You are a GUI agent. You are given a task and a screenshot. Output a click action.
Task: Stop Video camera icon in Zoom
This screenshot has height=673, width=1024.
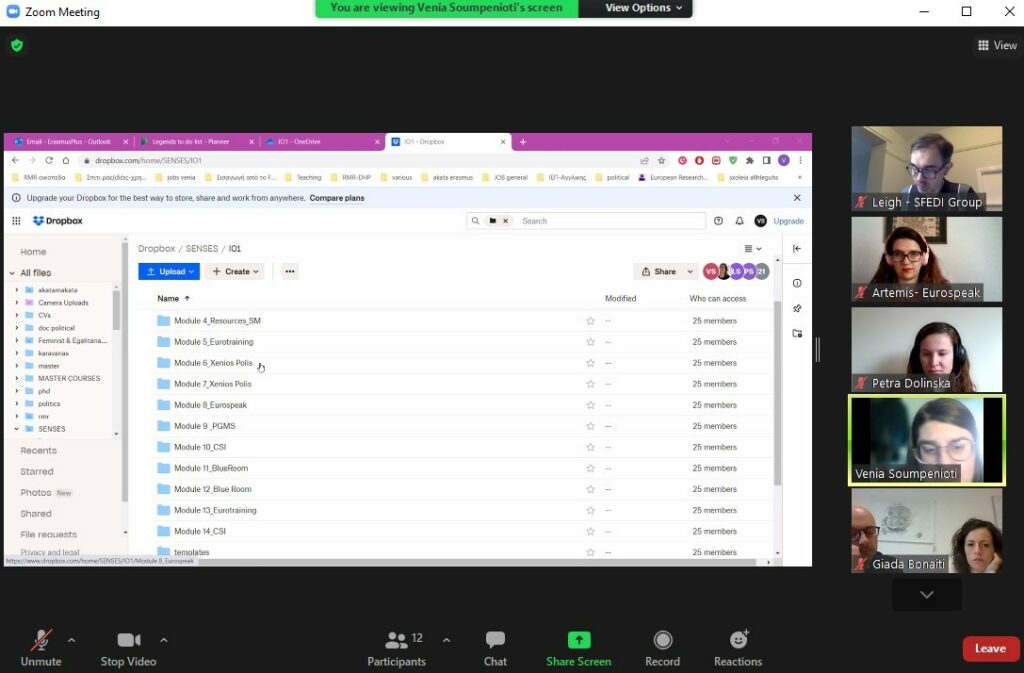(129, 640)
